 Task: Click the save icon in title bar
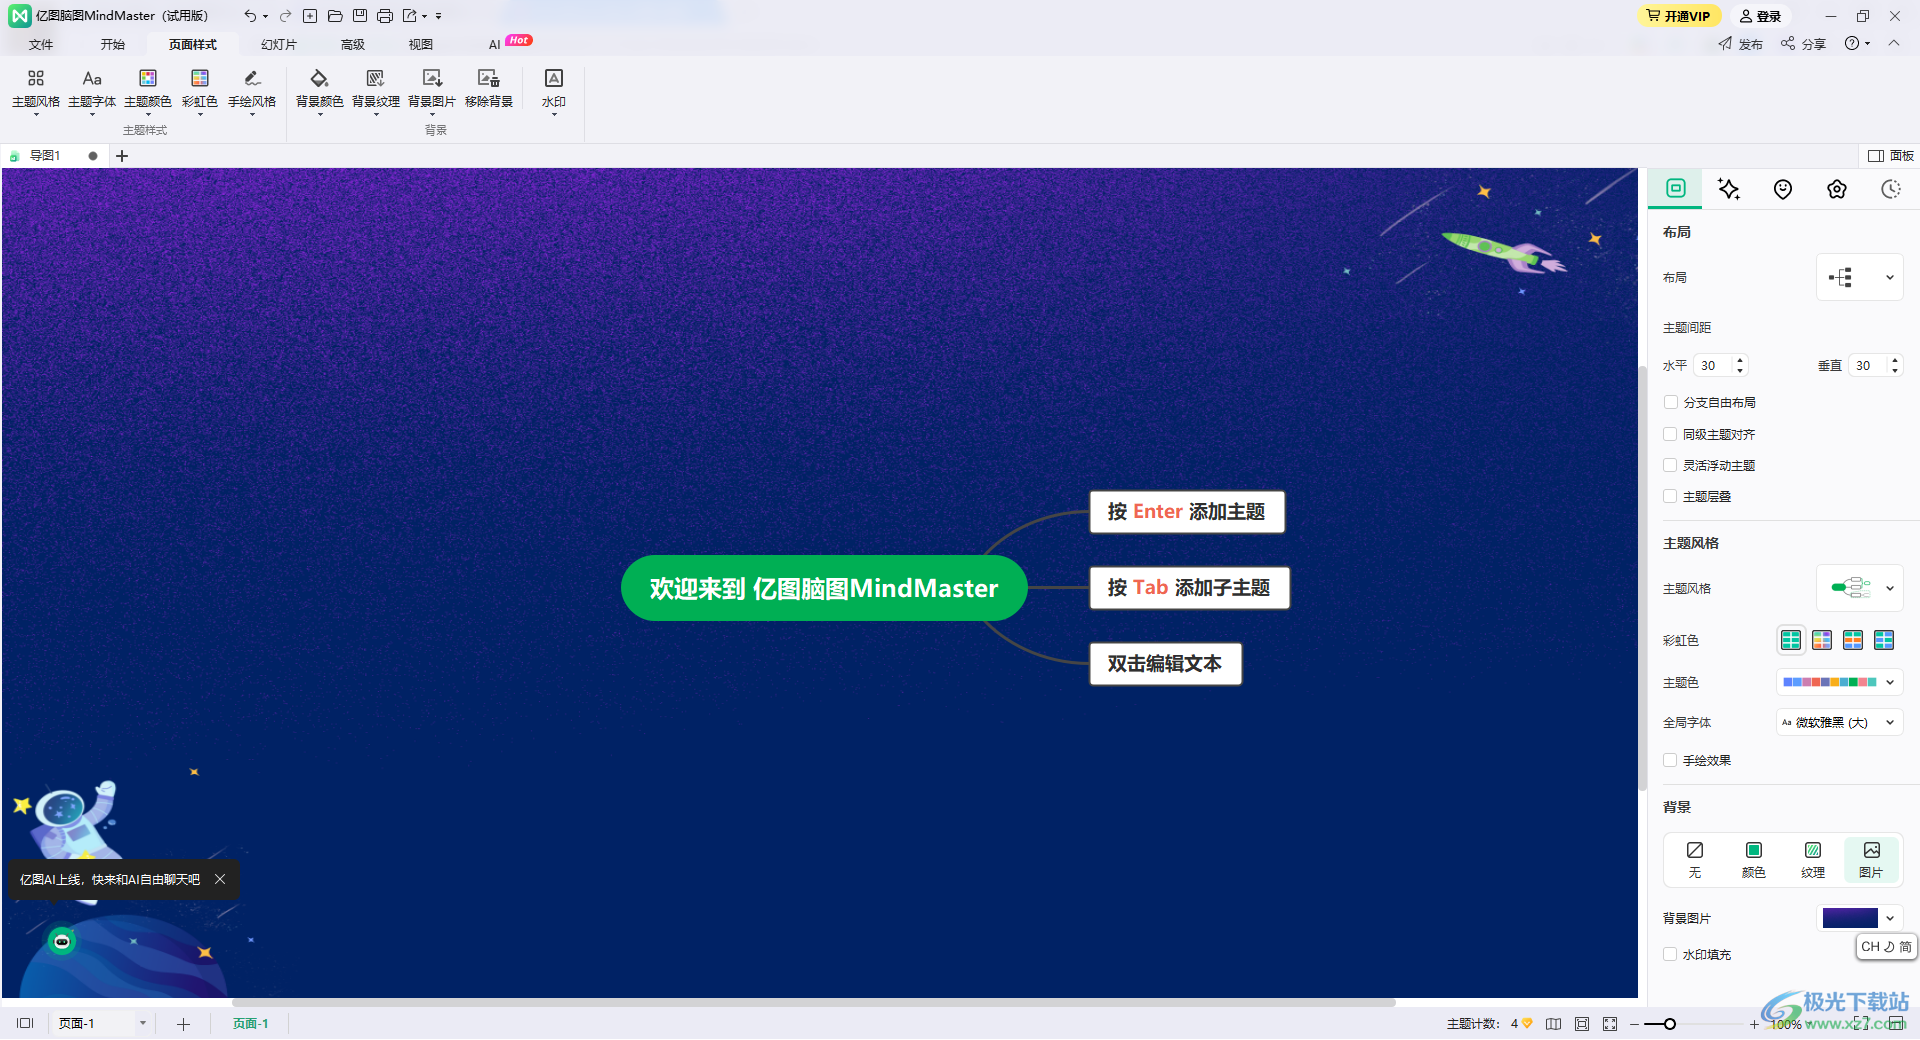[360, 16]
